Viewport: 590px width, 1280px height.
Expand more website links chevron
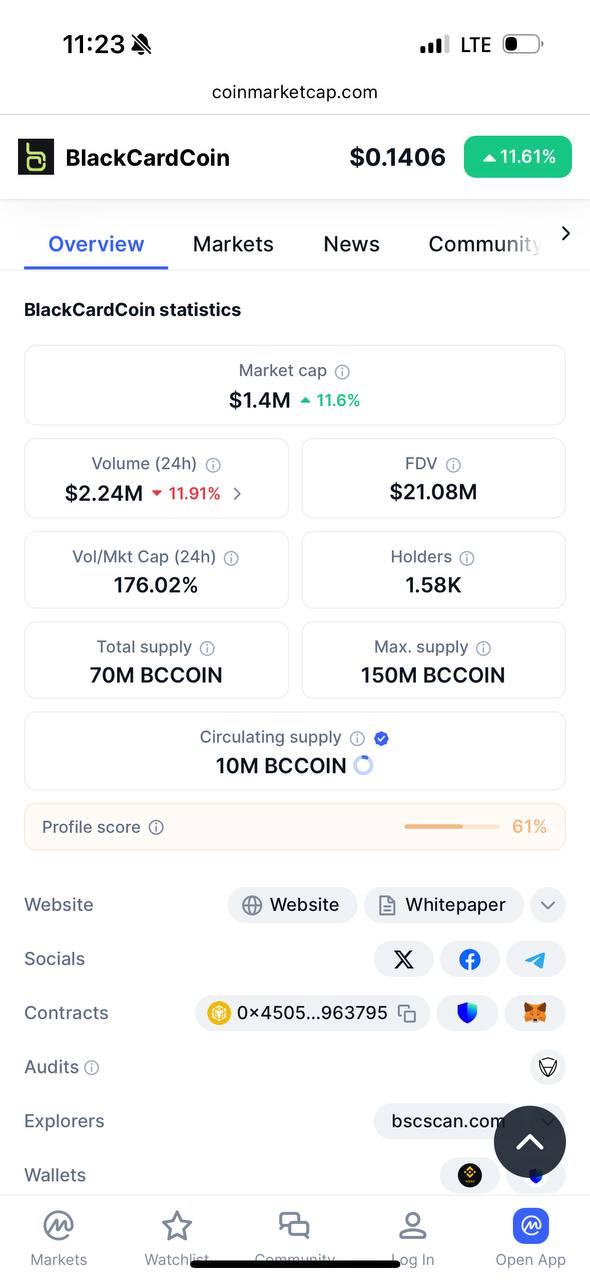pos(548,905)
